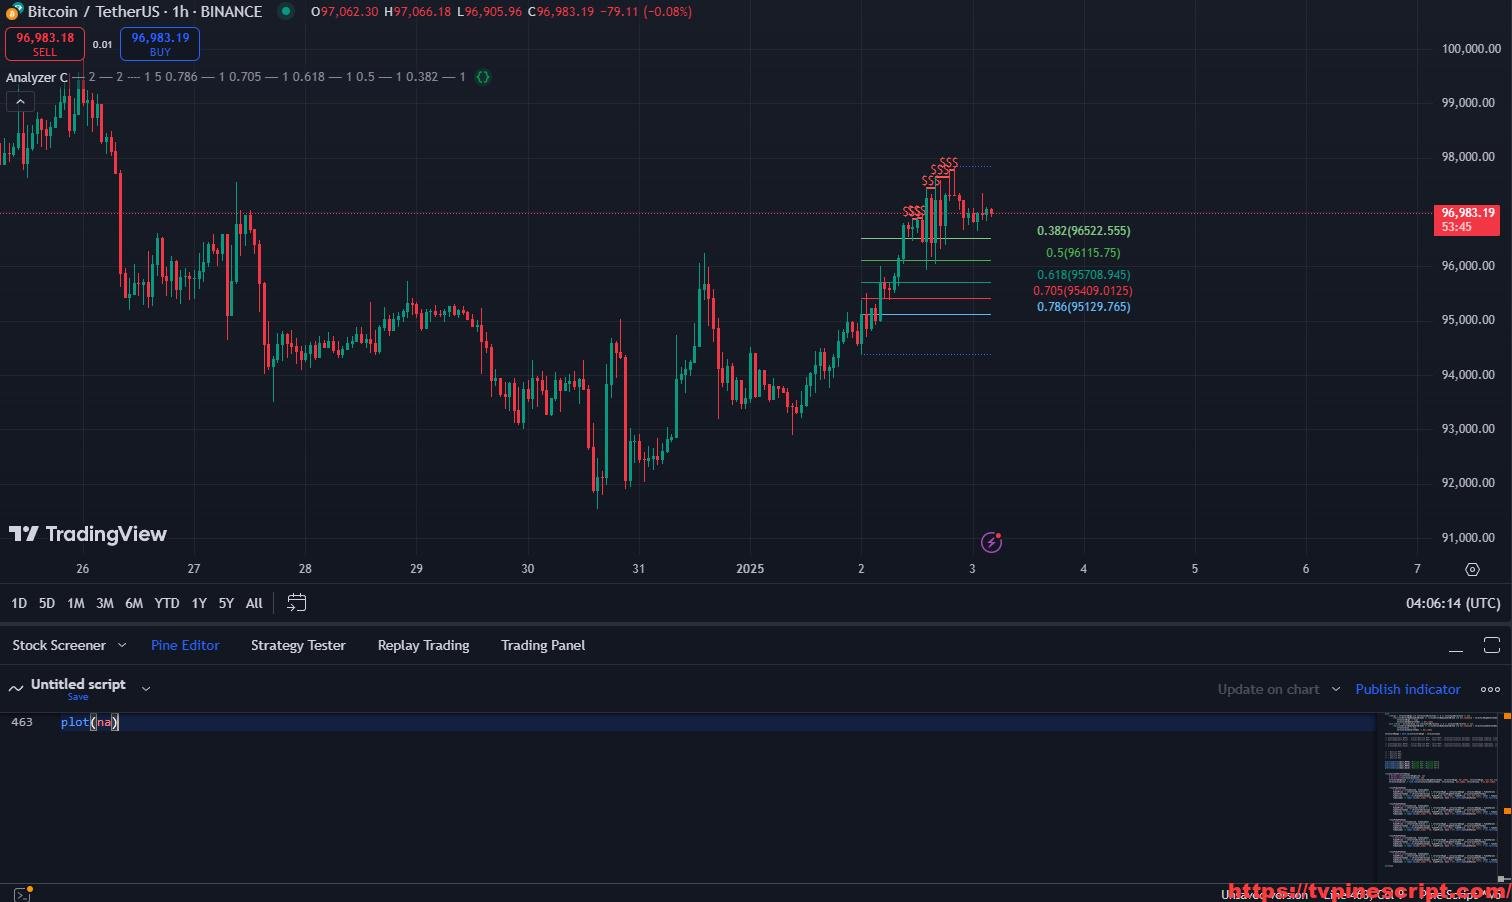Select the 1Y time range

pyautogui.click(x=199, y=603)
